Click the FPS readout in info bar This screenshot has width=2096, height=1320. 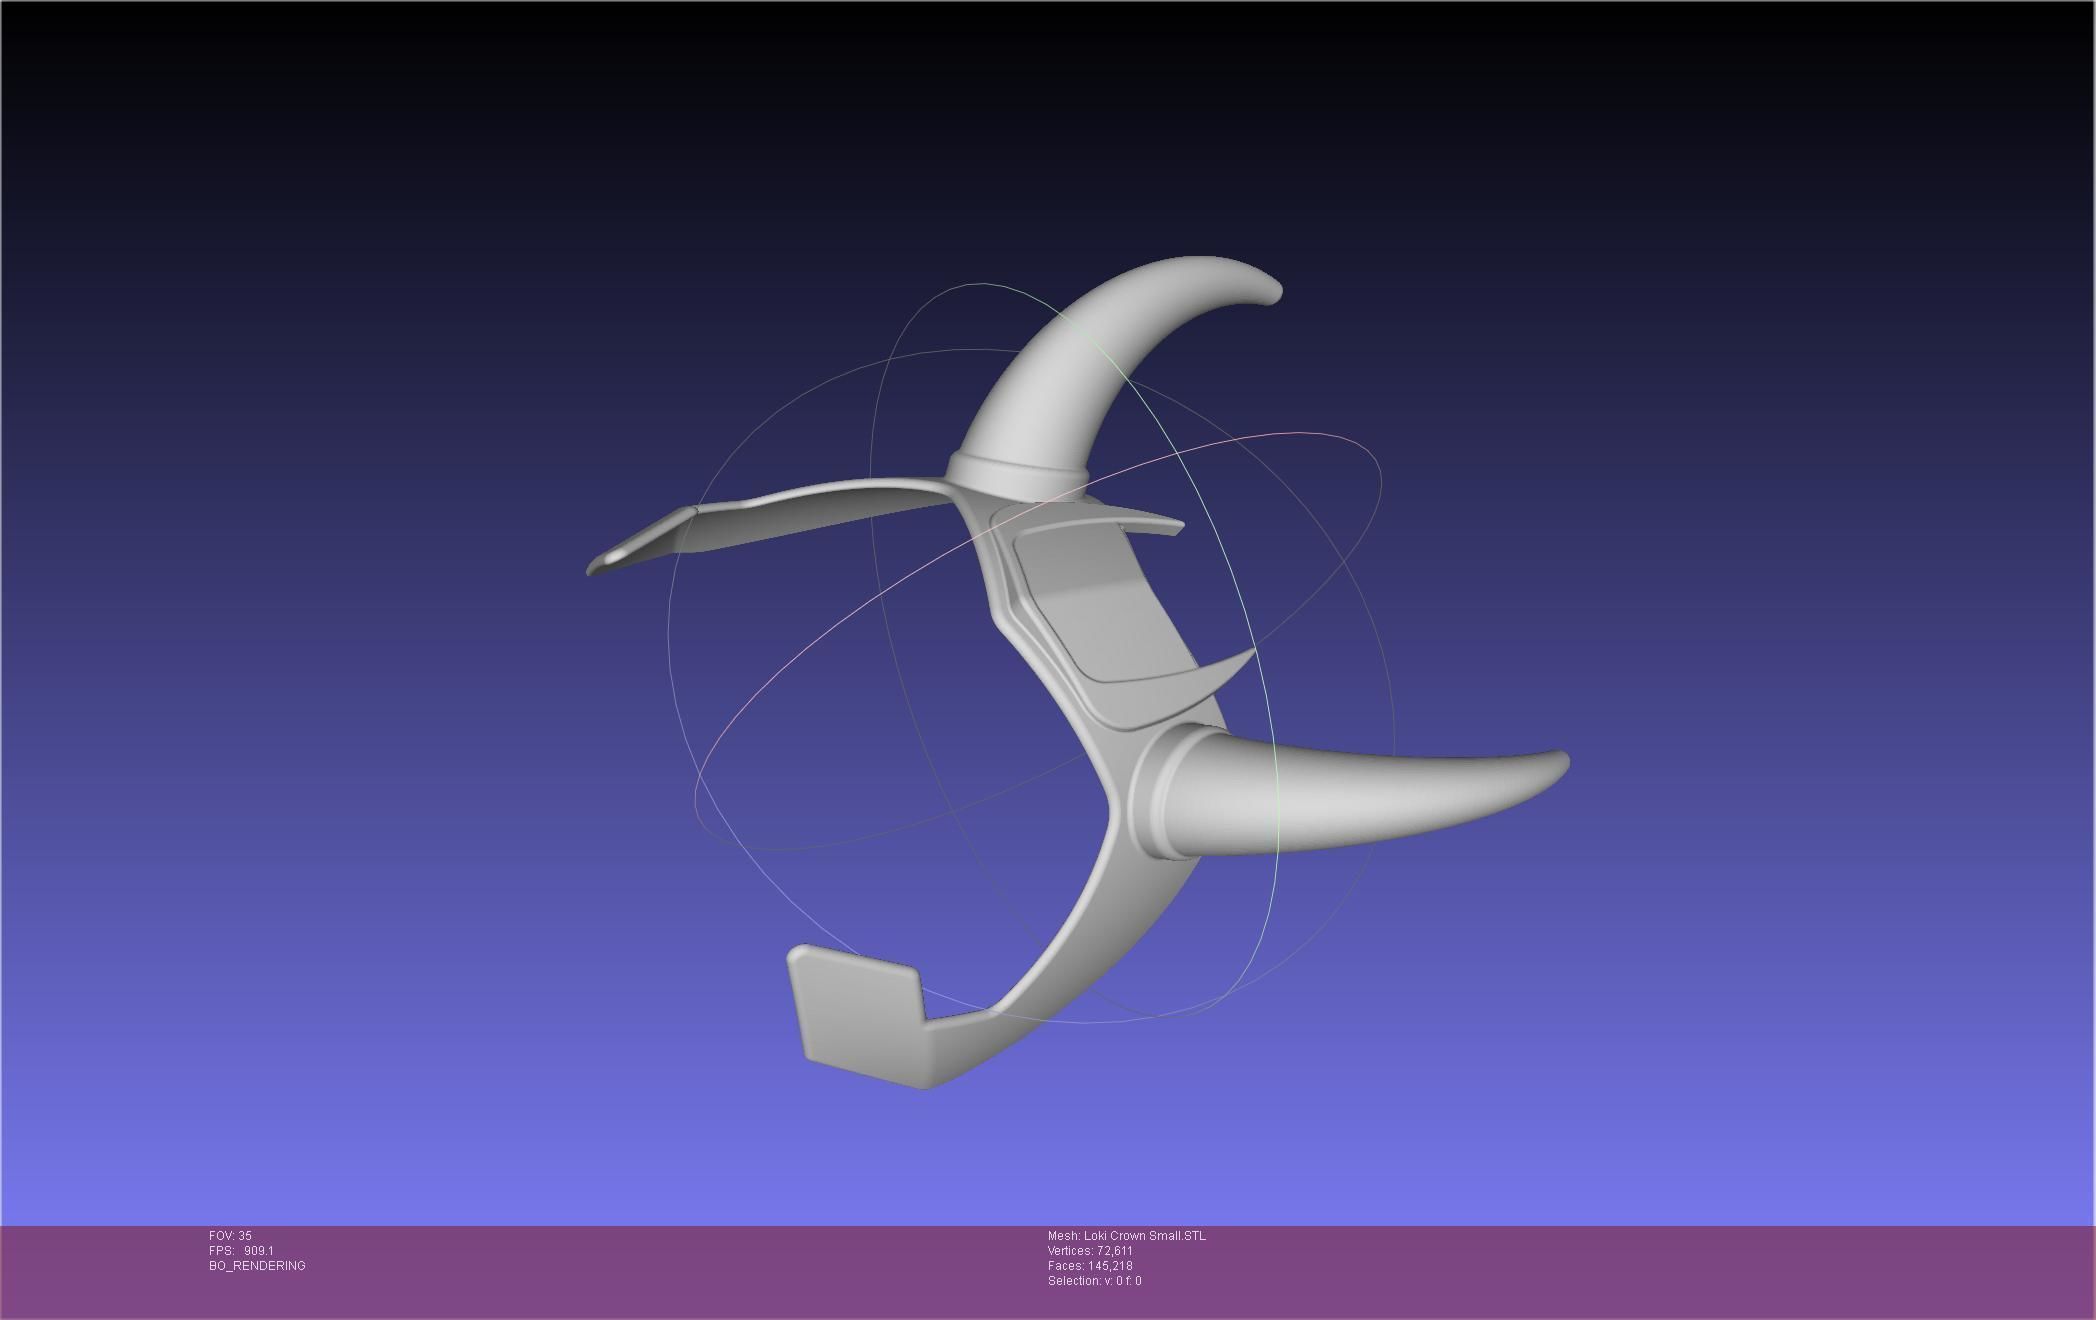(x=241, y=1251)
